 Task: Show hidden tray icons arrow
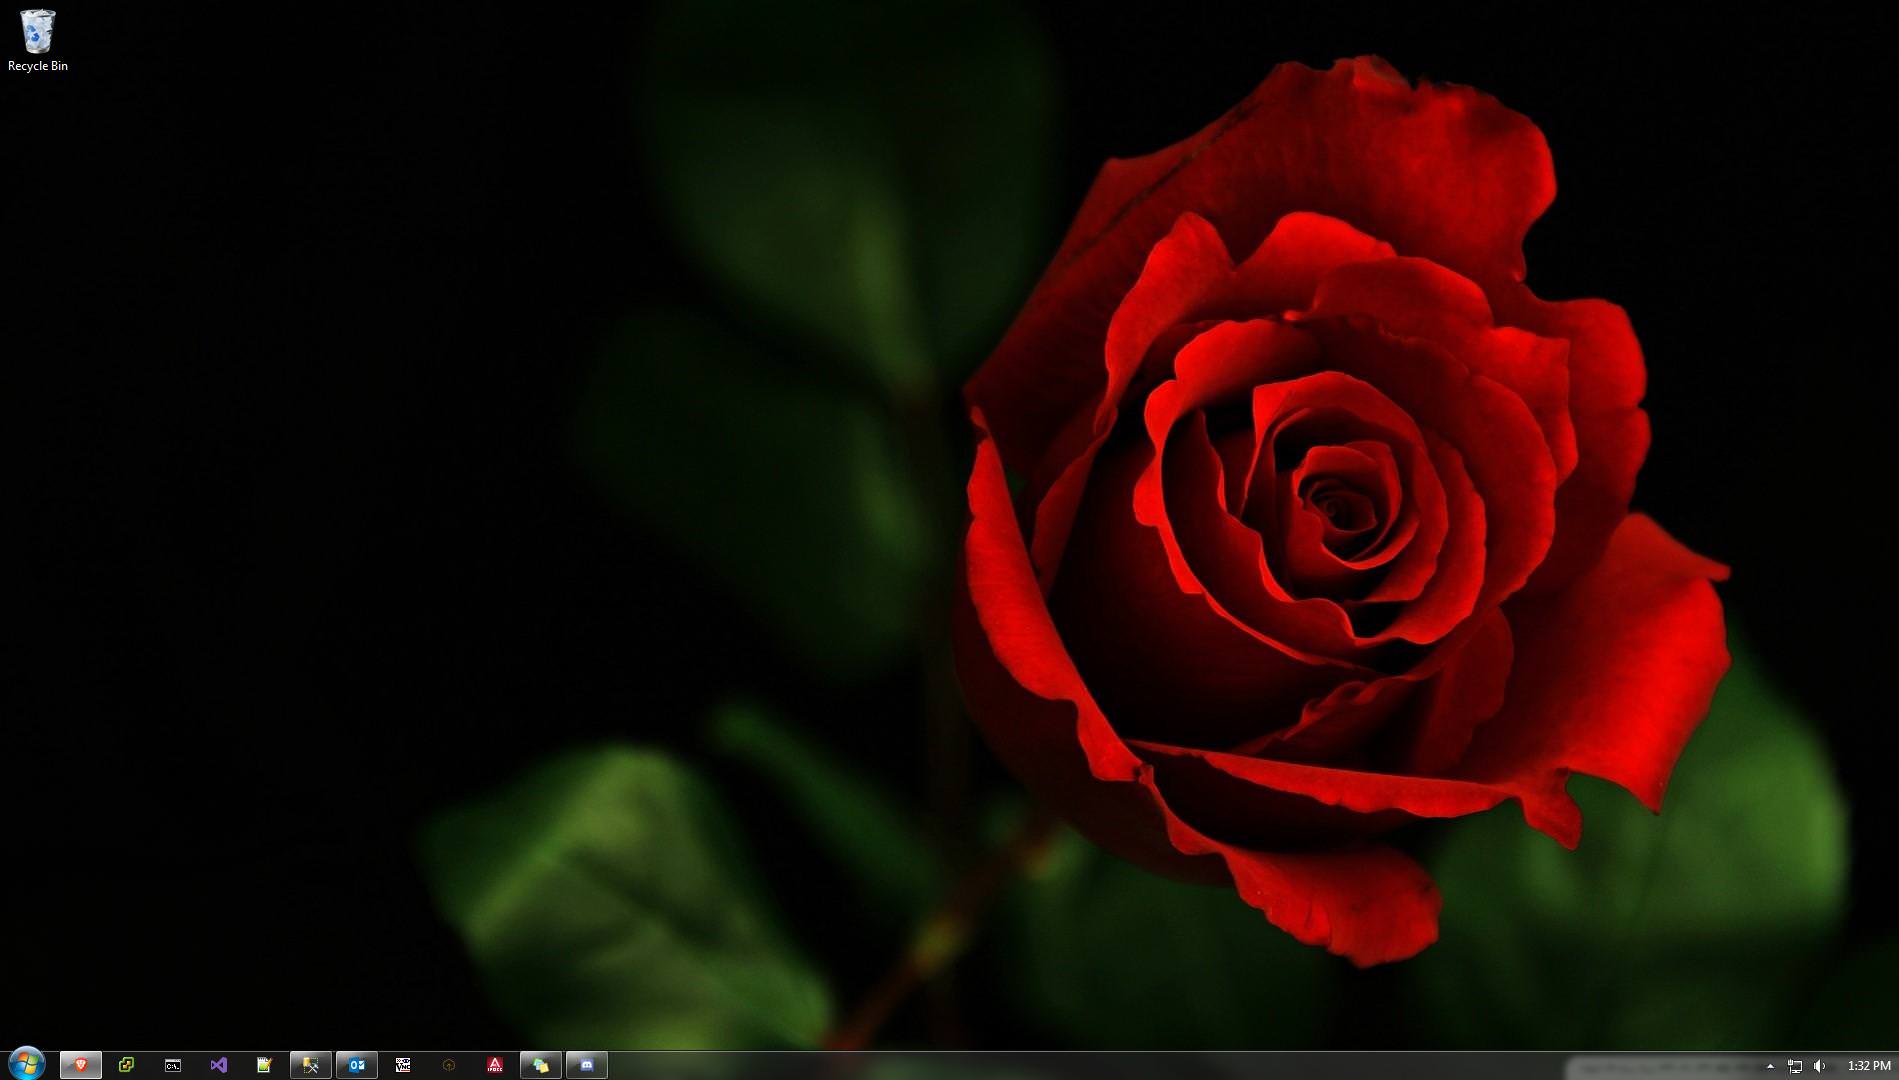point(1770,1066)
